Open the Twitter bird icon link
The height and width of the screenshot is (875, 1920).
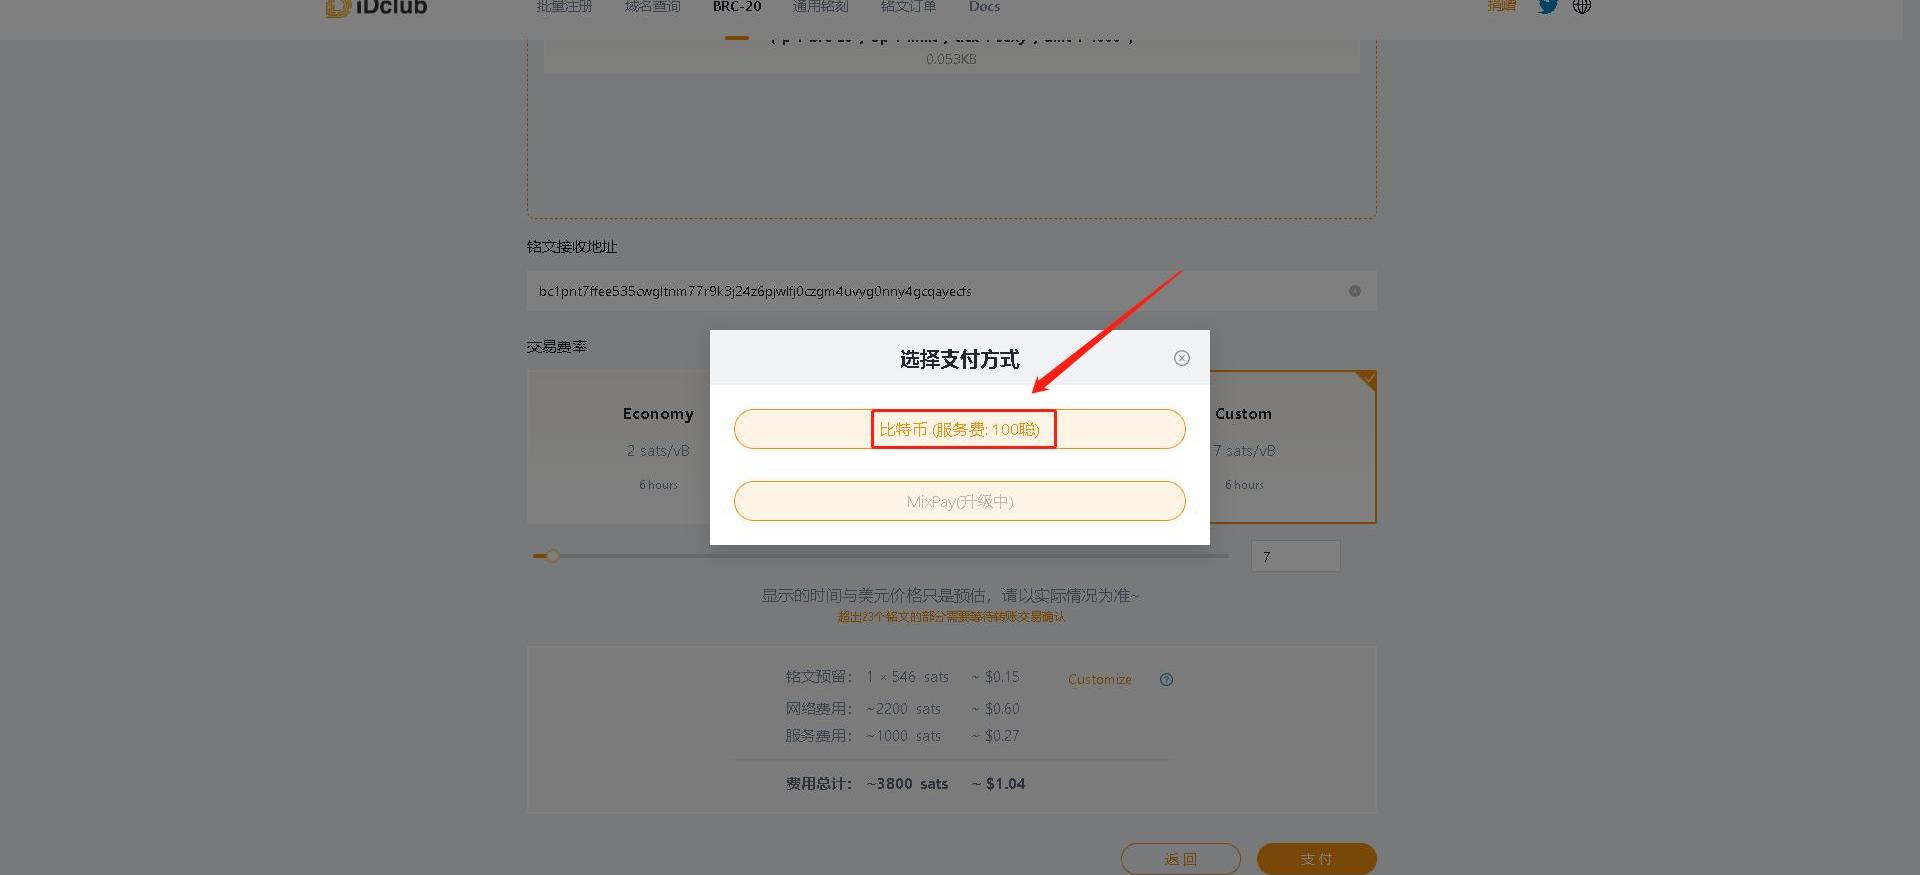click(x=1547, y=6)
